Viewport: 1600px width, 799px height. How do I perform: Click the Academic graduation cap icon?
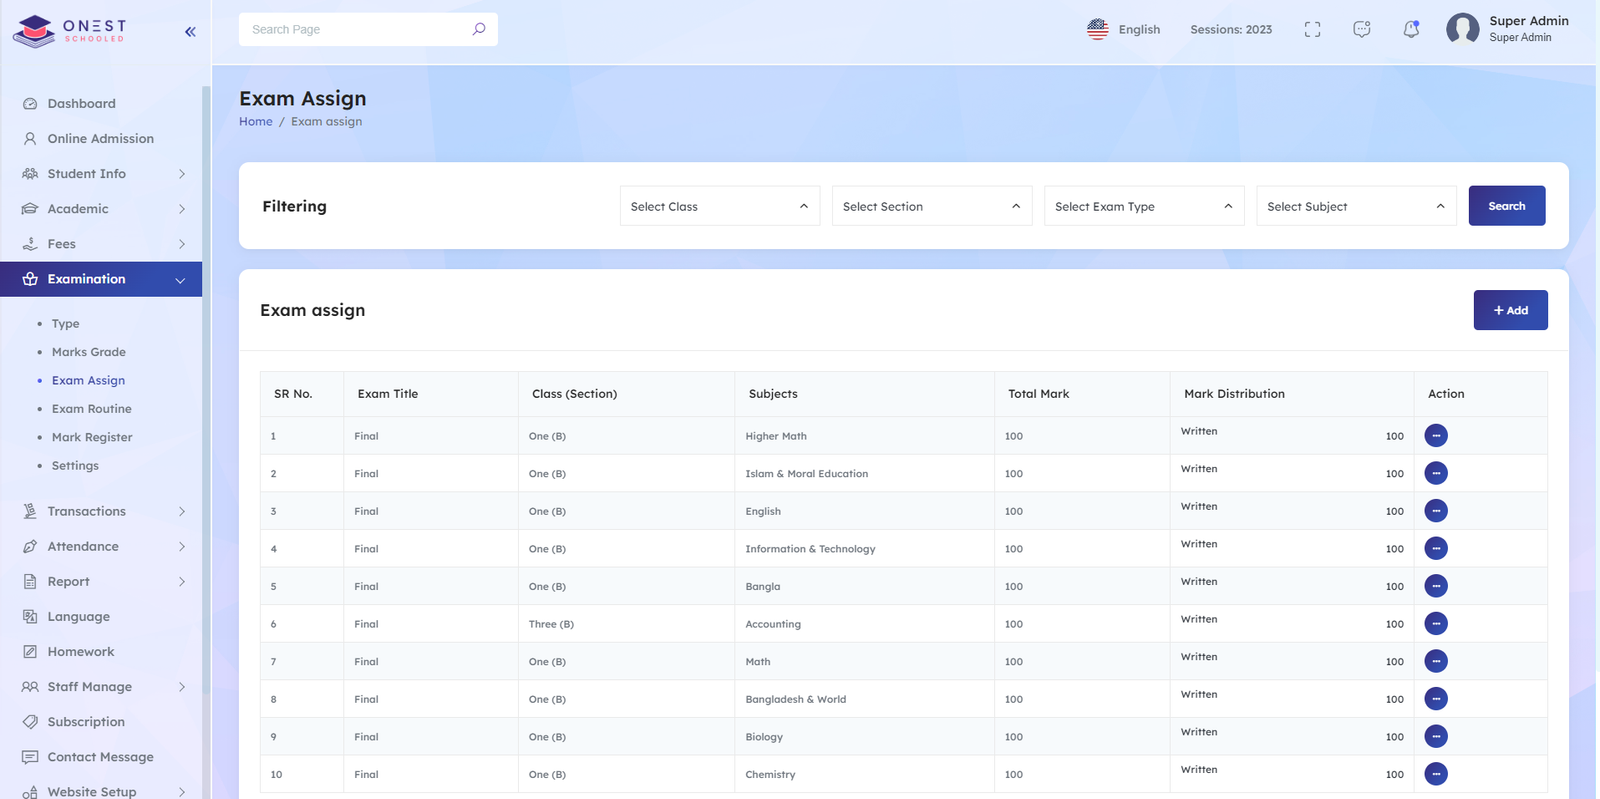click(x=30, y=209)
